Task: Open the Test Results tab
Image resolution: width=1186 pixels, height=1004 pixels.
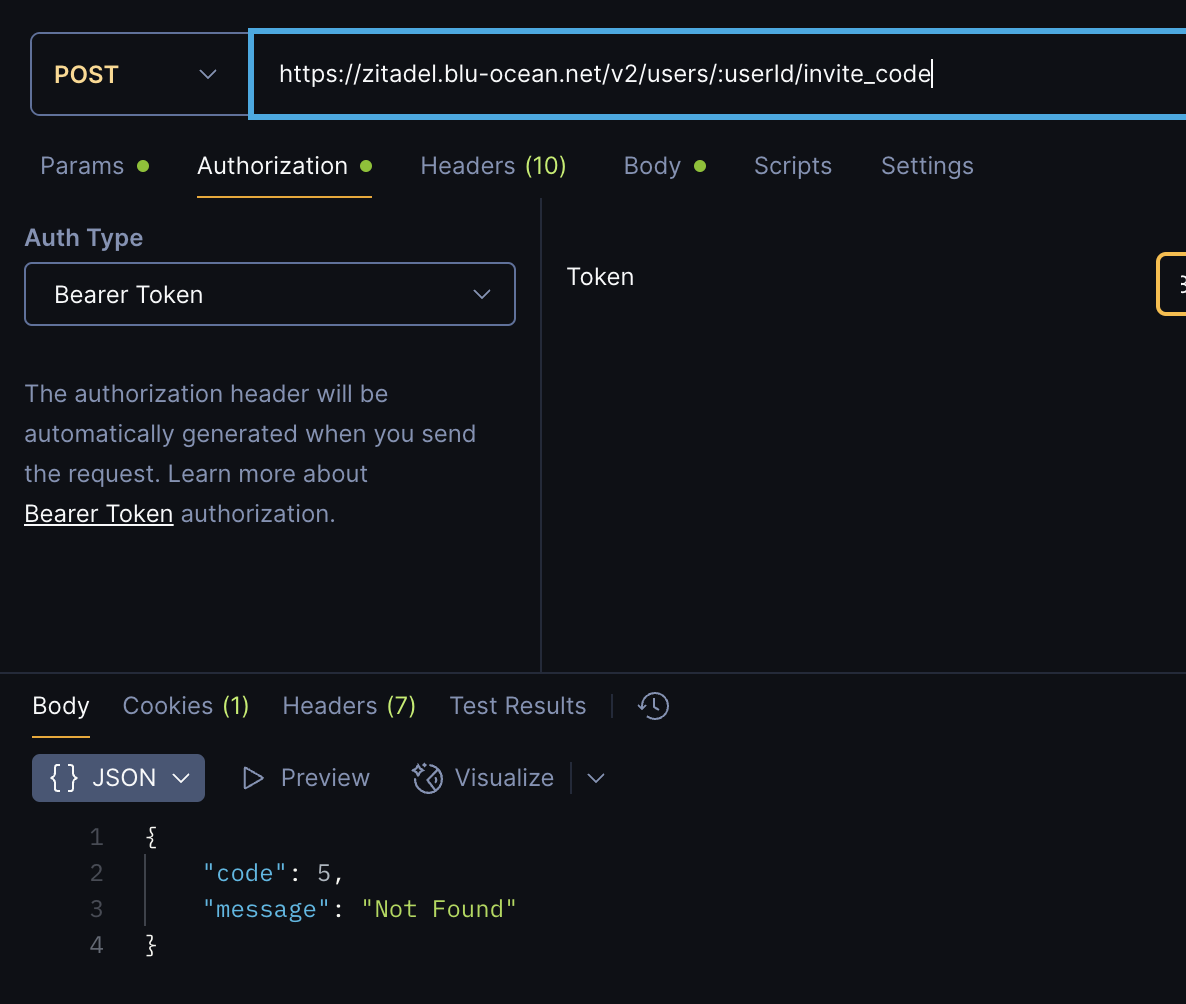Action: point(517,705)
